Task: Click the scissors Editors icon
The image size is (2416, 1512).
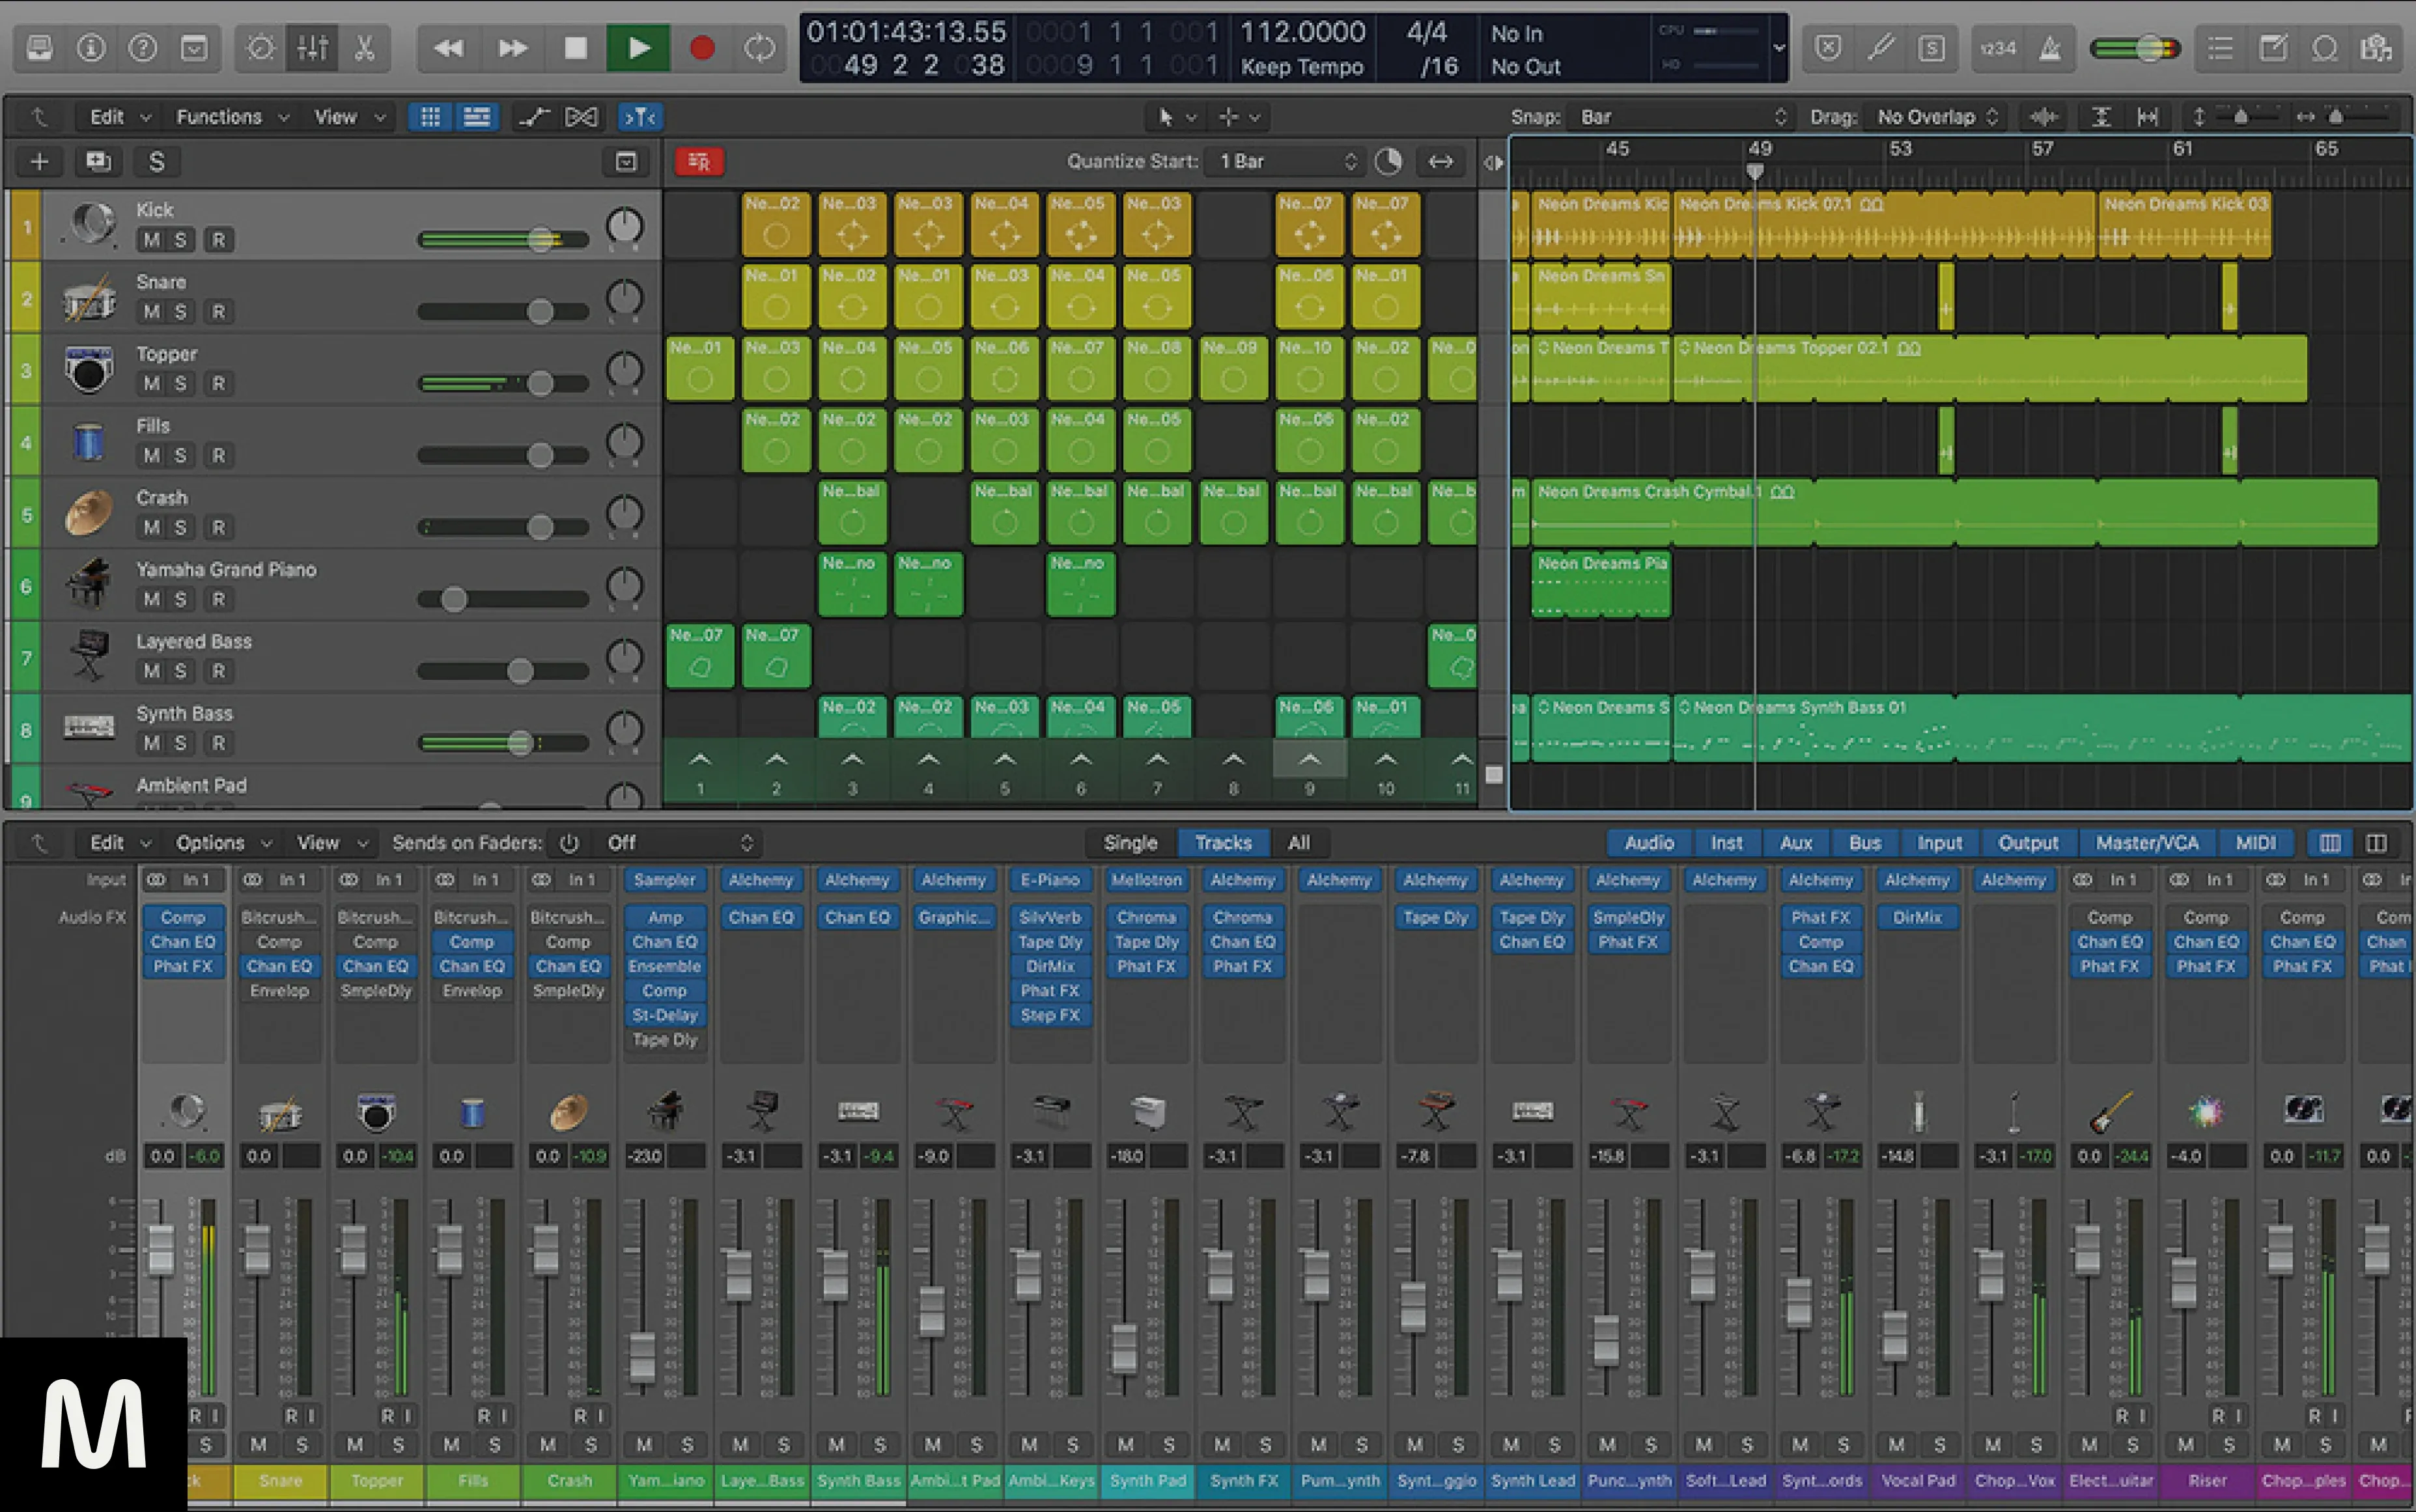Action: point(365,48)
